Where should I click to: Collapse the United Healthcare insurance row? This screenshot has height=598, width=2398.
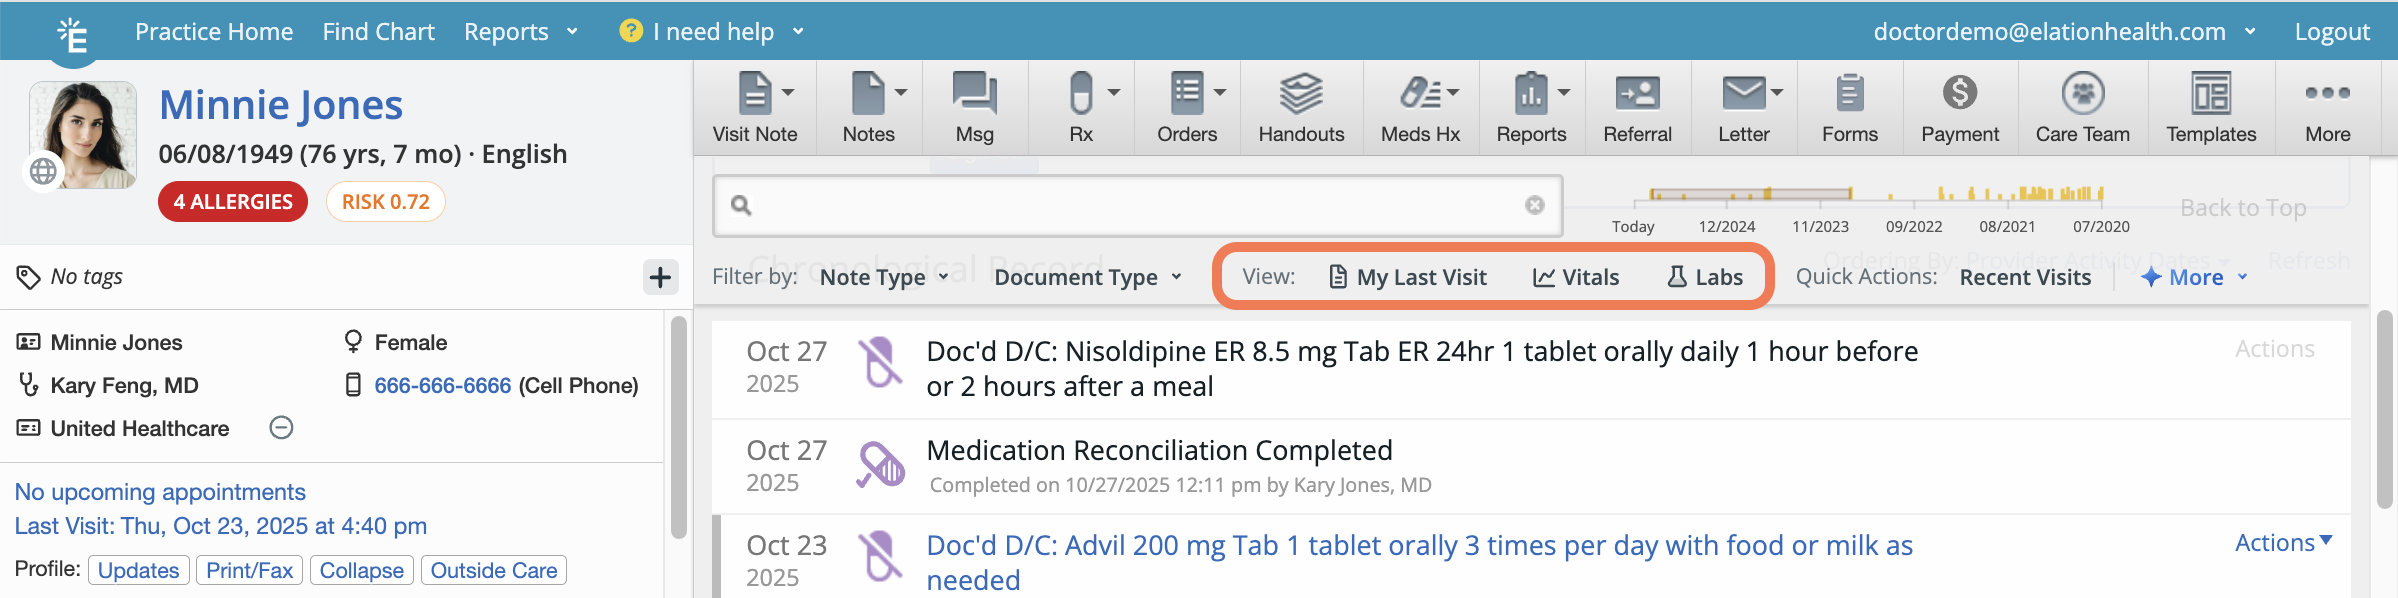(x=282, y=428)
